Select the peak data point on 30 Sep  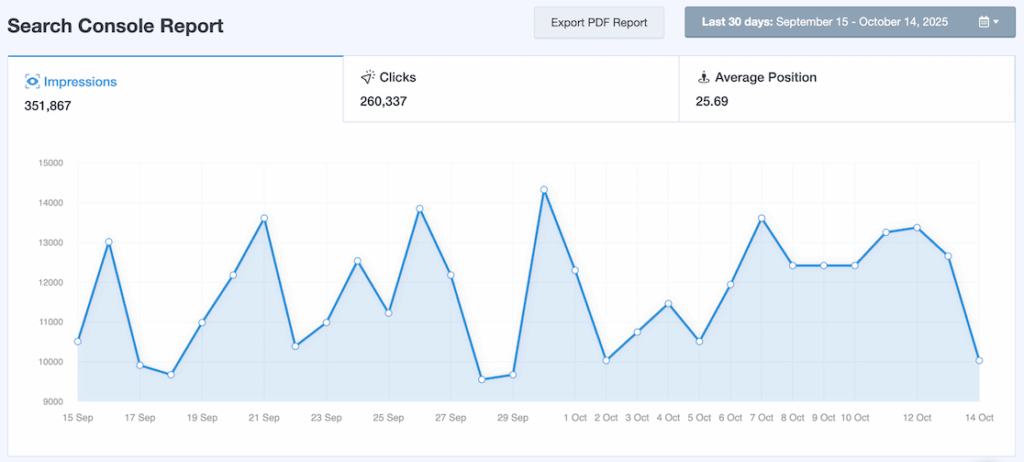(x=544, y=189)
